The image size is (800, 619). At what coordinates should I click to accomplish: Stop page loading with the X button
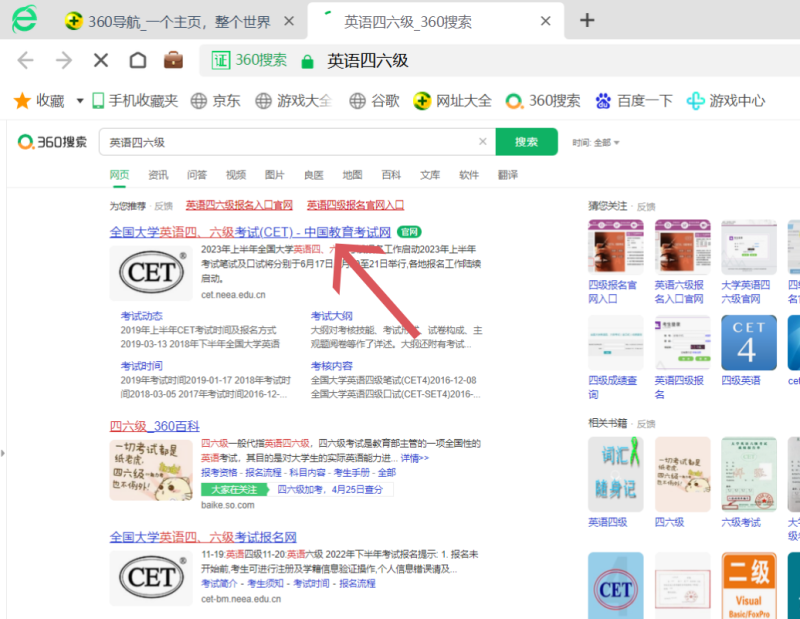point(101,60)
